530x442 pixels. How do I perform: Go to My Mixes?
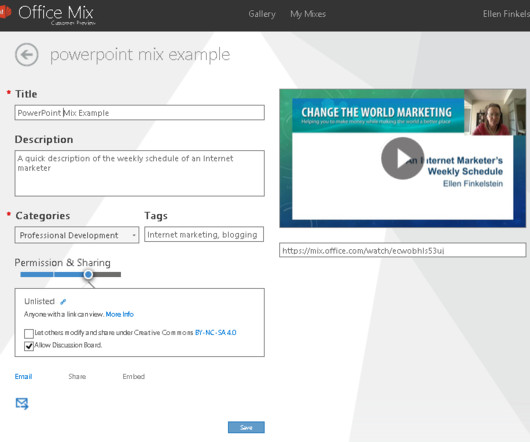tap(308, 14)
